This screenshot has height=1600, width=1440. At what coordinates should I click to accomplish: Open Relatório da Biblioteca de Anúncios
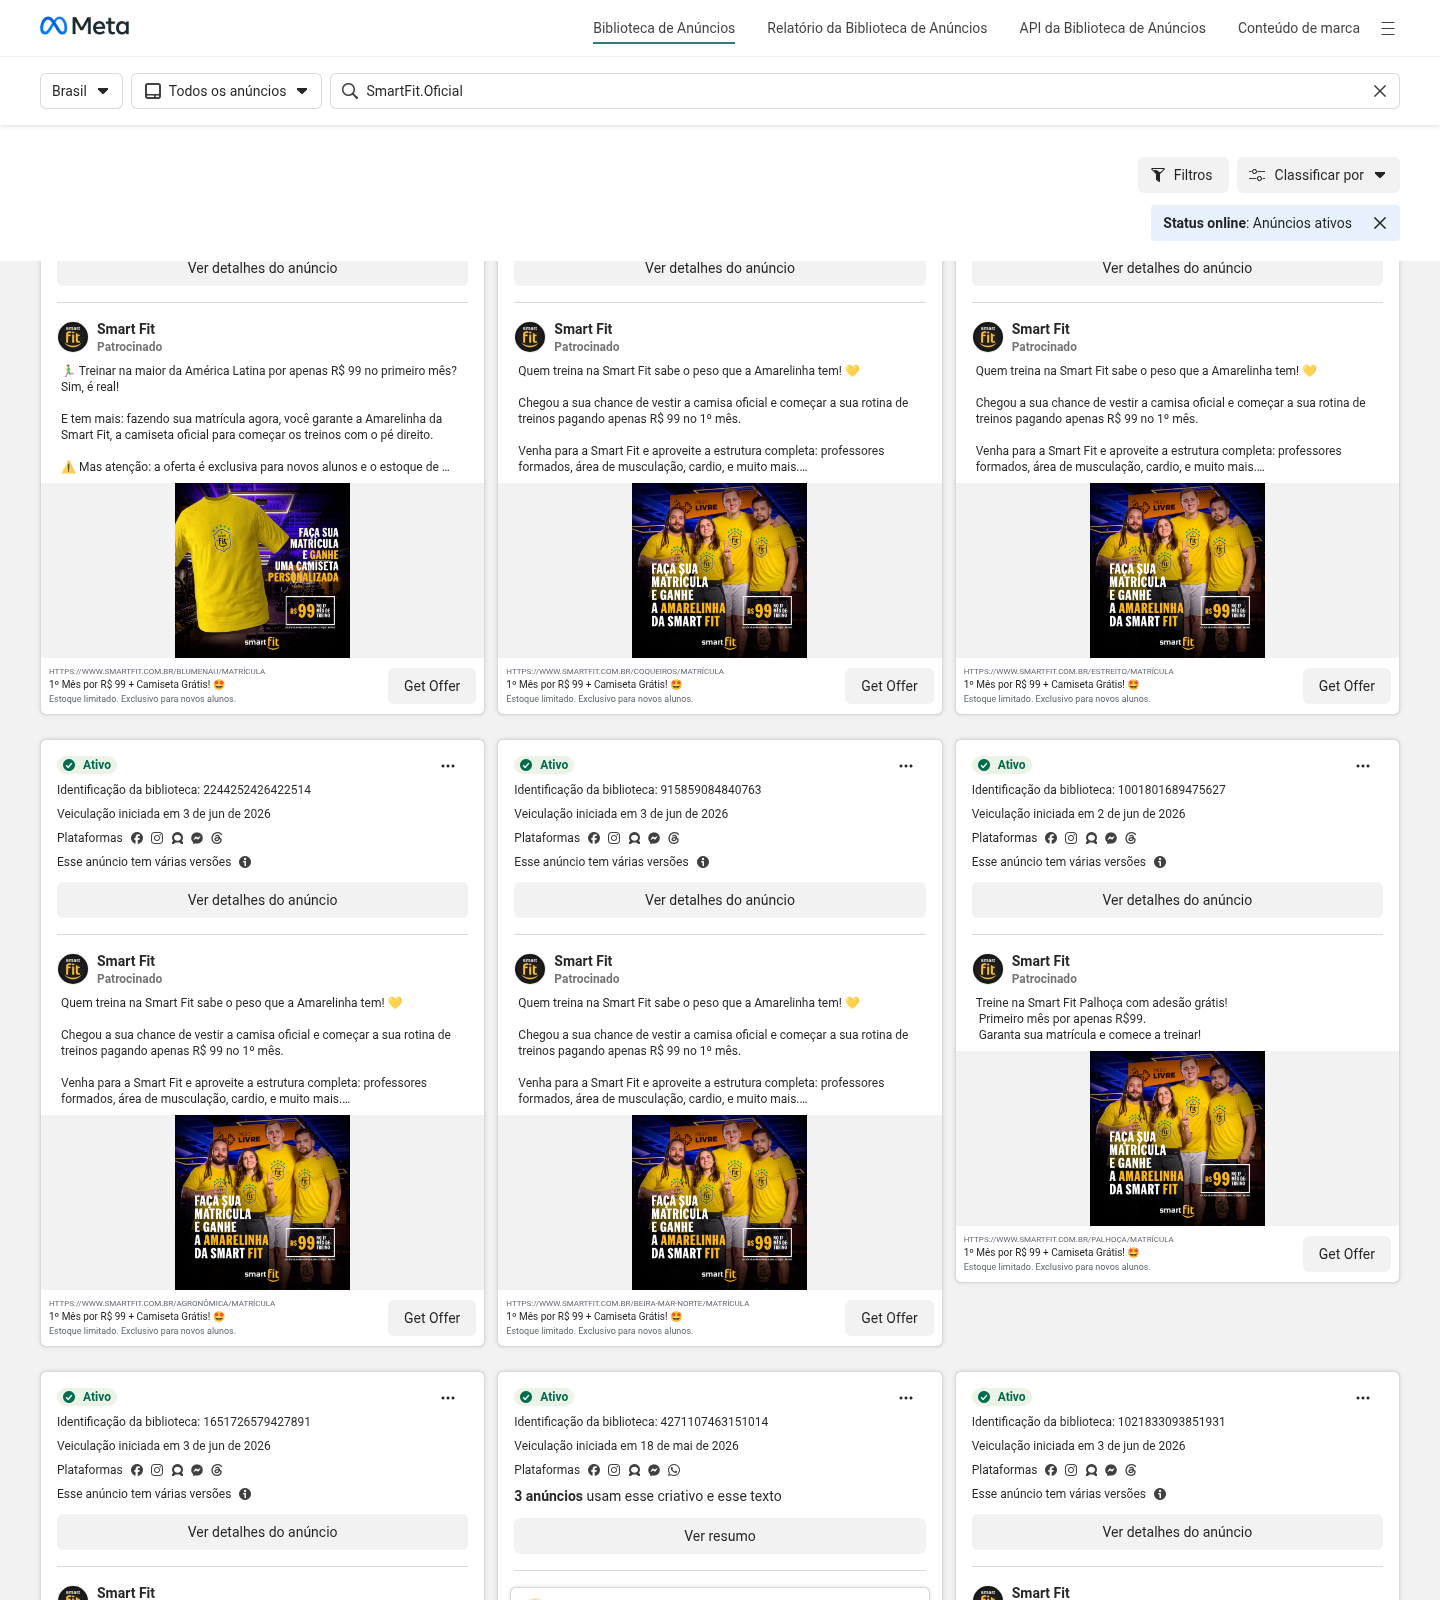(x=877, y=28)
